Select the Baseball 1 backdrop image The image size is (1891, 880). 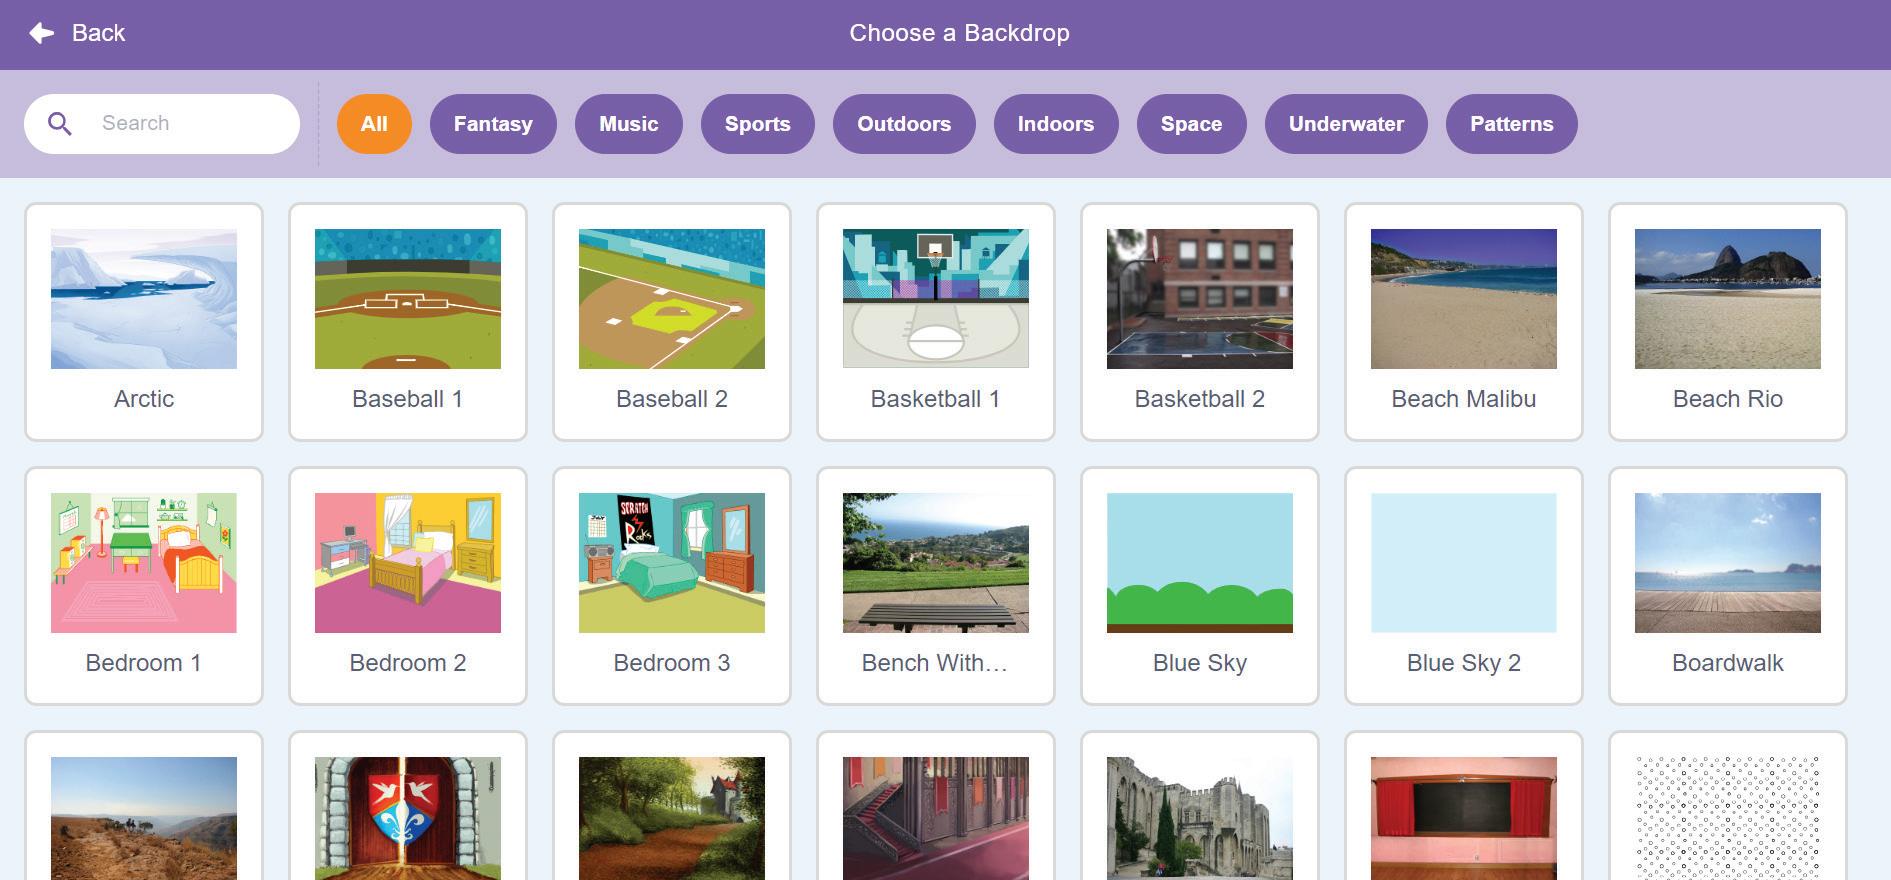(x=408, y=299)
